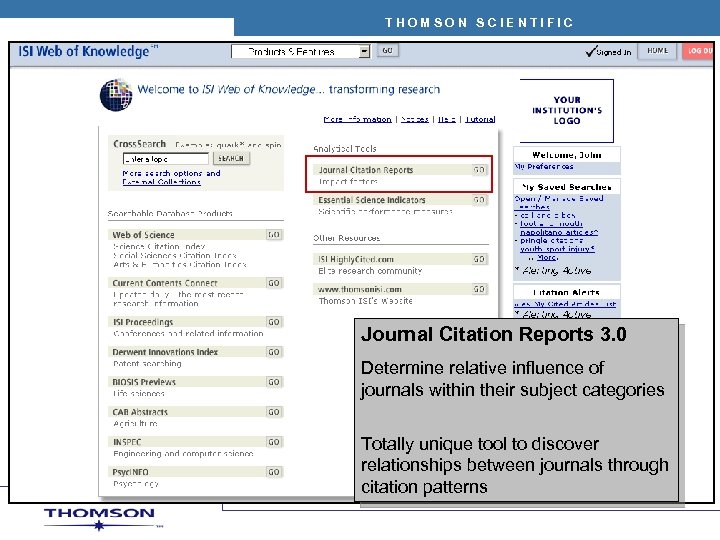Open the View My Cited Articles List link
The width and height of the screenshot is (720, 540).
click(565, 304)
